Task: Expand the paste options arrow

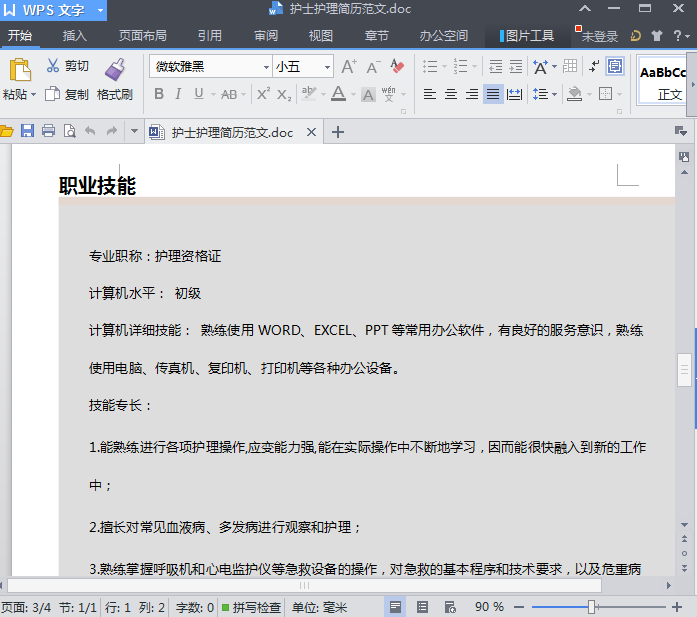Action: tap(33, 94)
